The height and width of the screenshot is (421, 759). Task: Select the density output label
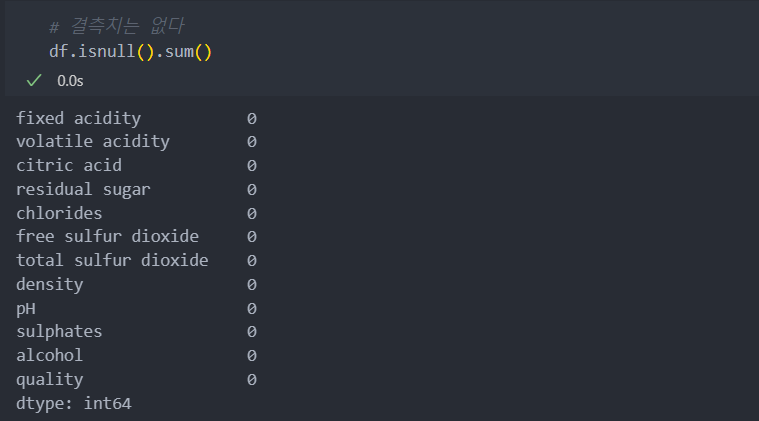[x=49, y=285]
